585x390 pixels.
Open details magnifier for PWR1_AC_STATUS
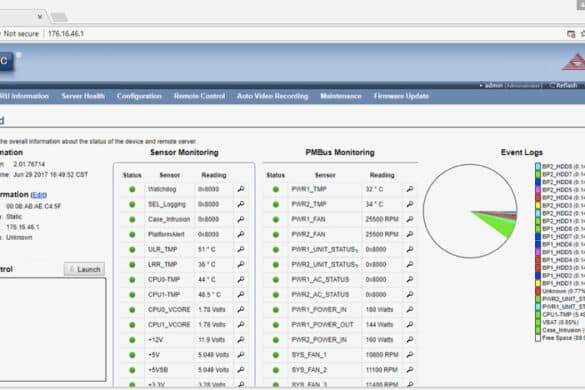pos(410,280)
